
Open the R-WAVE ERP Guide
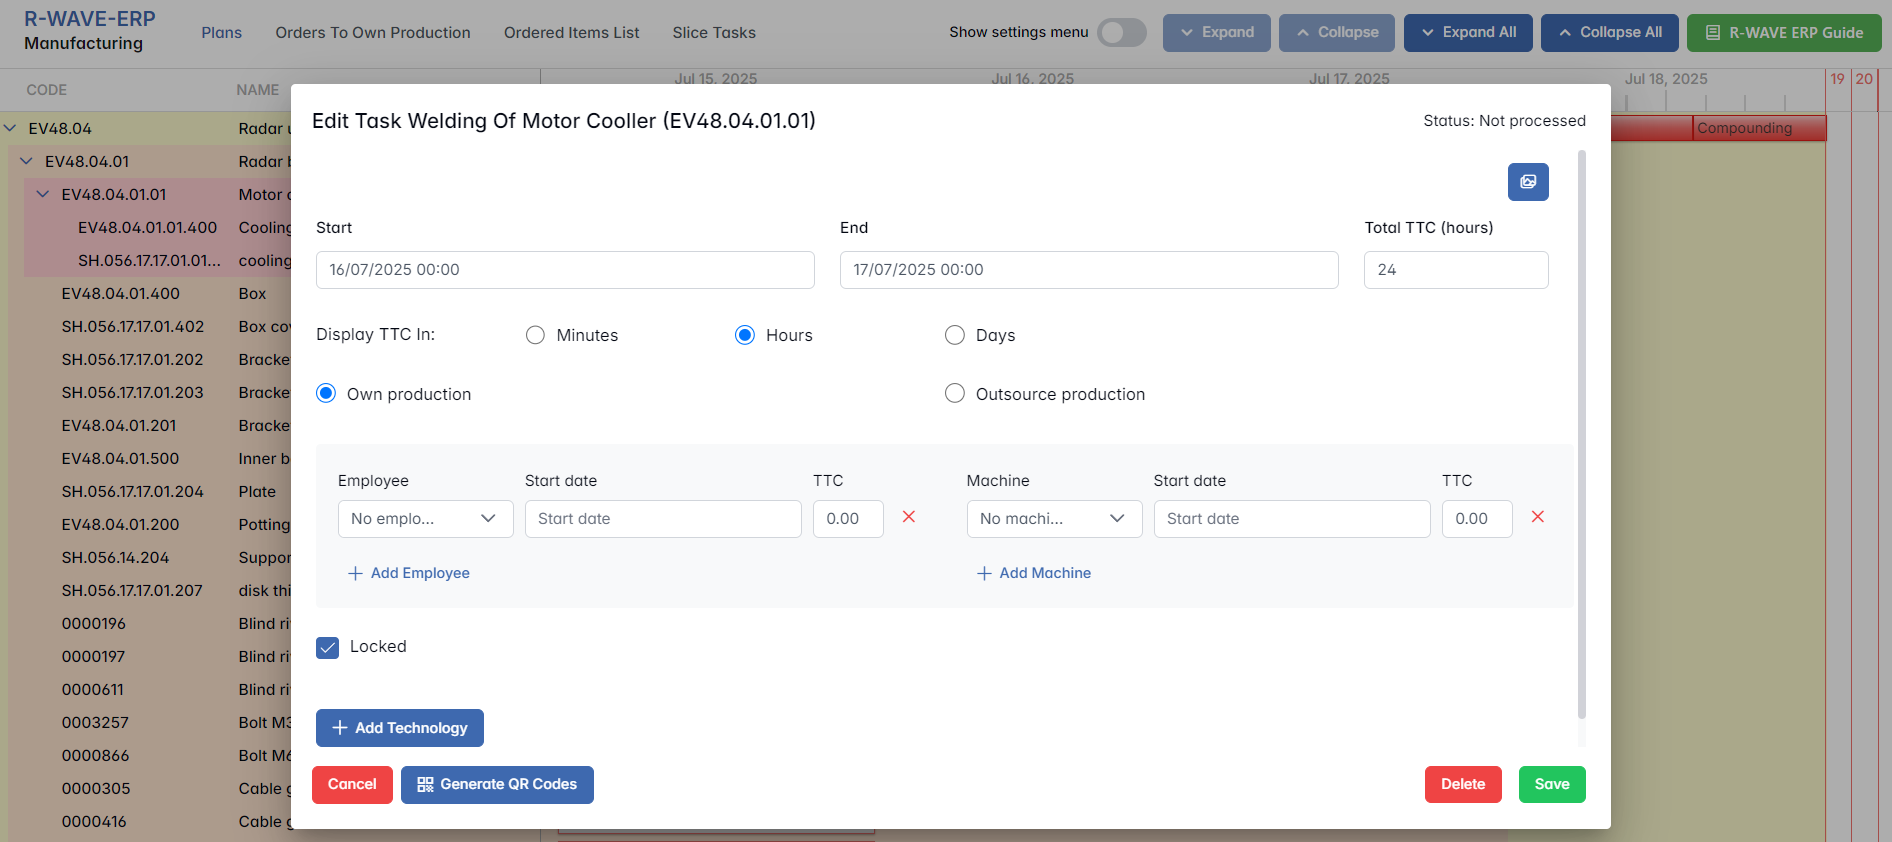pyautogui.click(x=1783, y=33)
